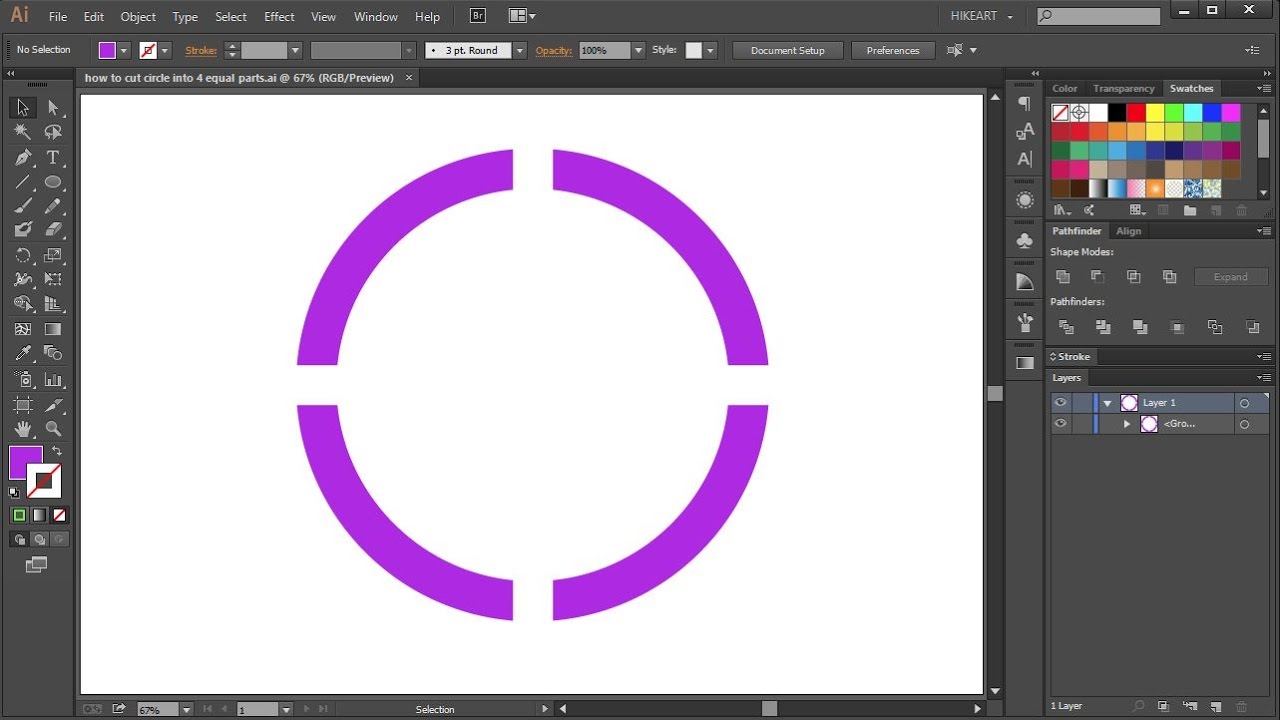Select the Magic Wand tool
Screen dimensions: 1280x720
point(23,132)
